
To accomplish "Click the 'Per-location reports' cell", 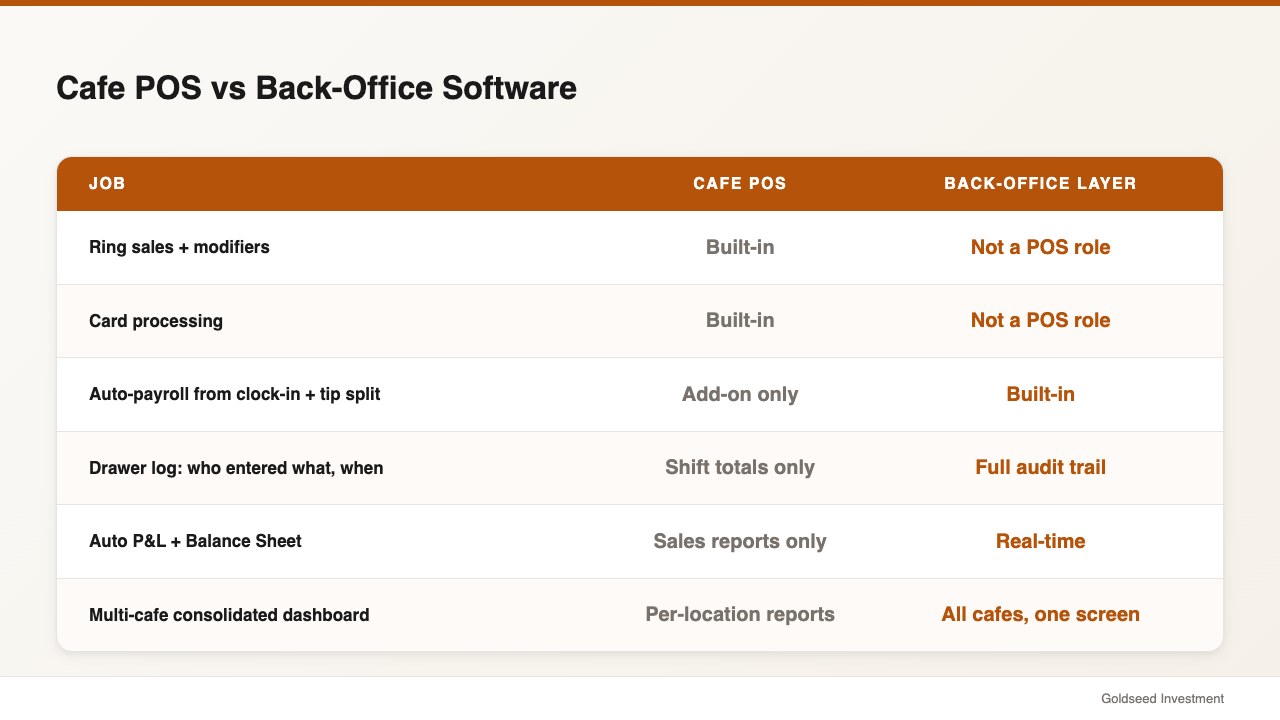I will point(740,614).
